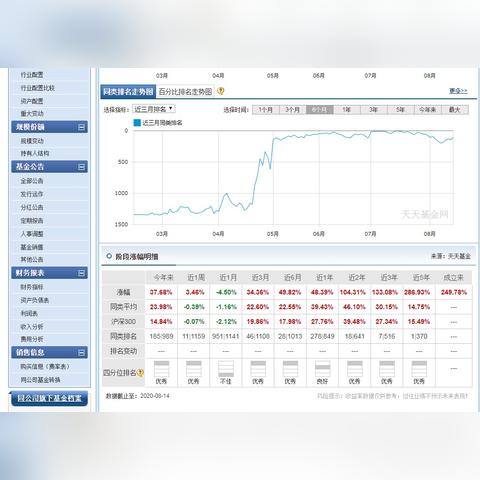Select the 3年 time range option
The width and height of the screenshot is (480, 480).
(x=374, y=110)
